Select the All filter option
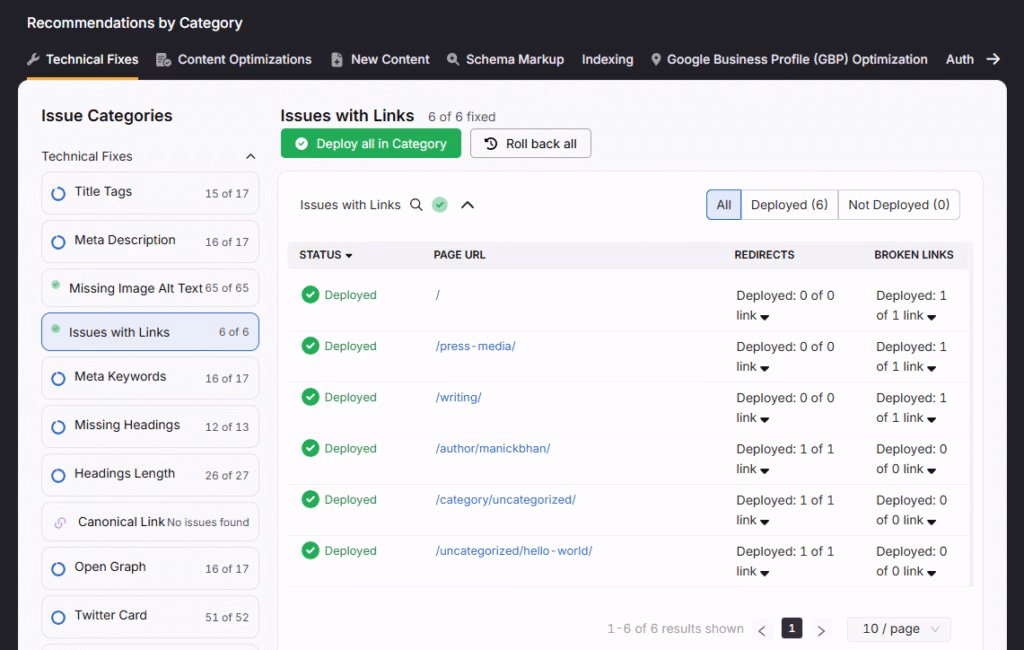Image resolution: width=1024 pixels, height=650 pixels. point(723,205)
